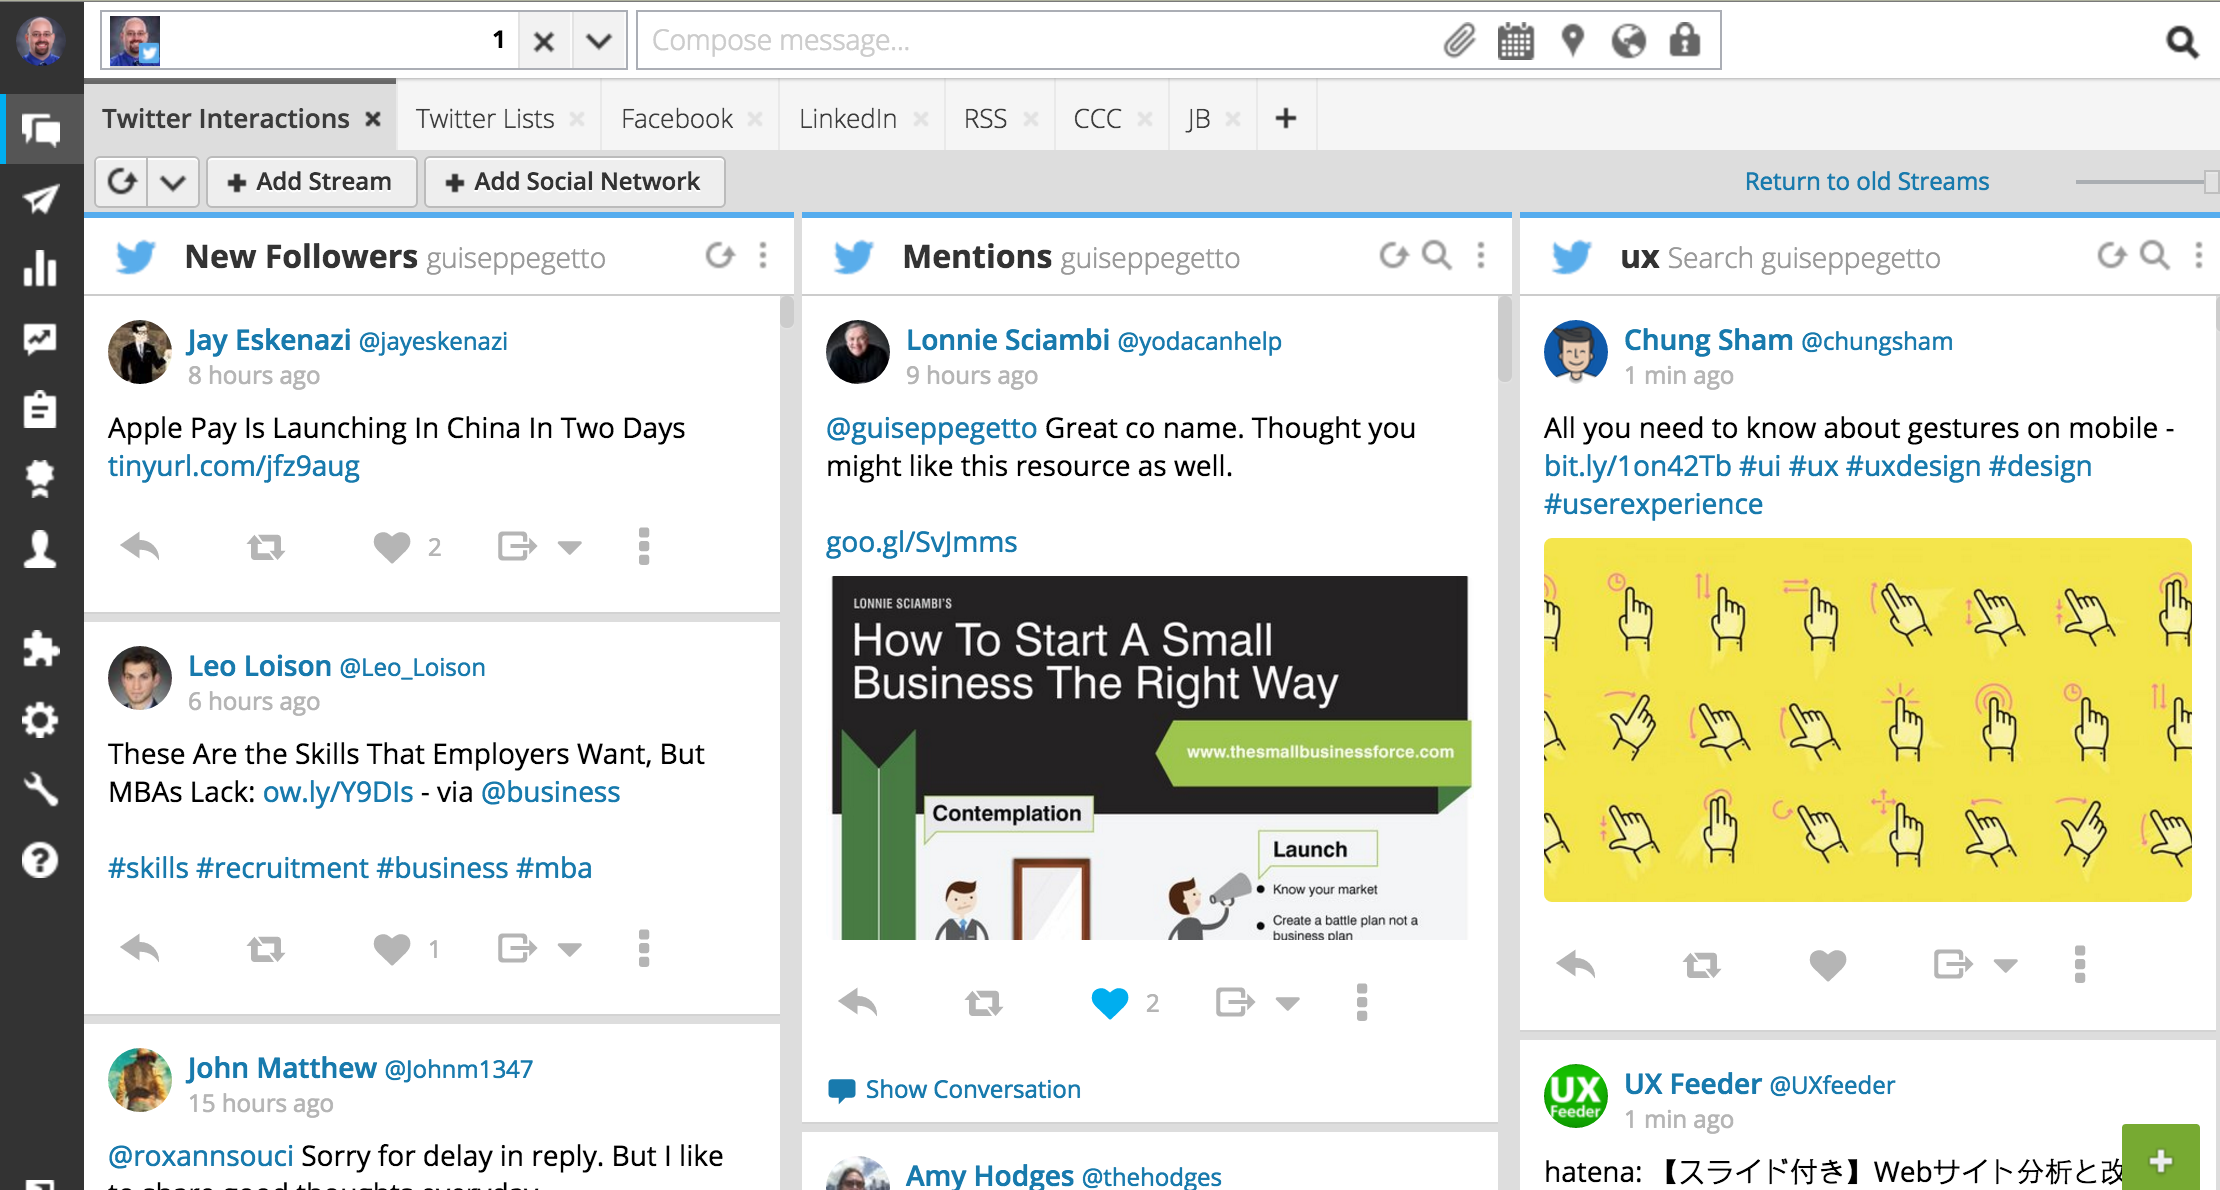Screen dimensions: 2220x1190
Task: Retweet Leo Loison's tweet
Action: point(266,948)
